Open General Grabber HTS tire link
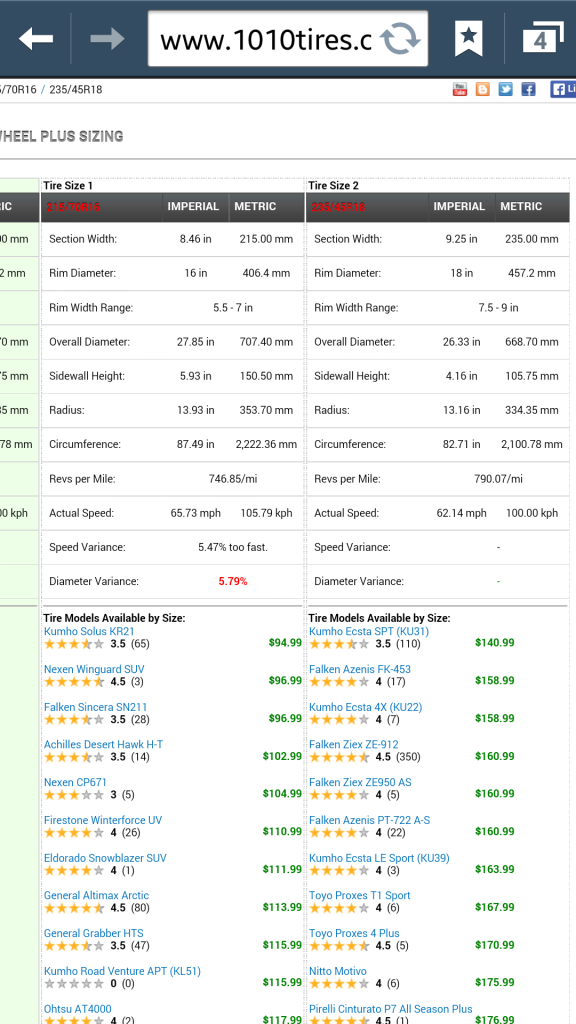576x1024 pixels. 93,933
